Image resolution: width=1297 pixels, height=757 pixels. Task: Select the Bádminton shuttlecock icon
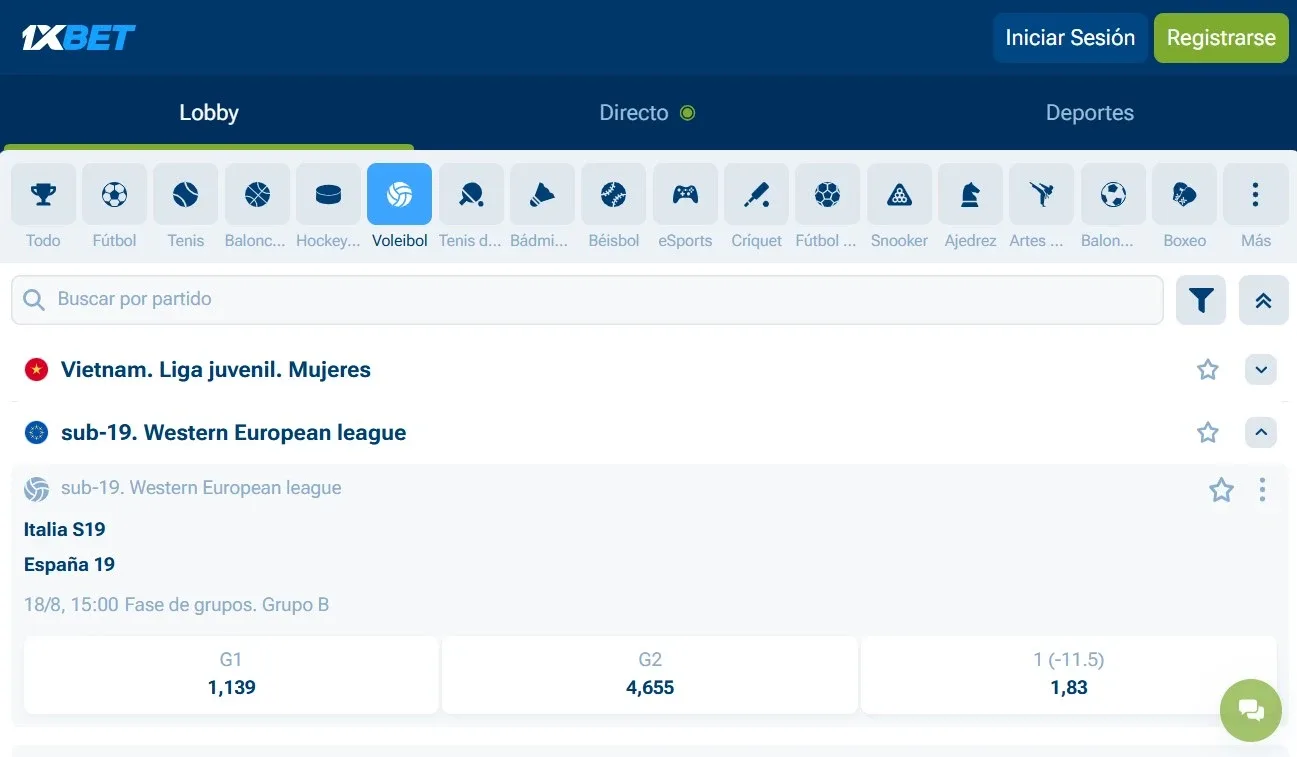tap(542, 194)
